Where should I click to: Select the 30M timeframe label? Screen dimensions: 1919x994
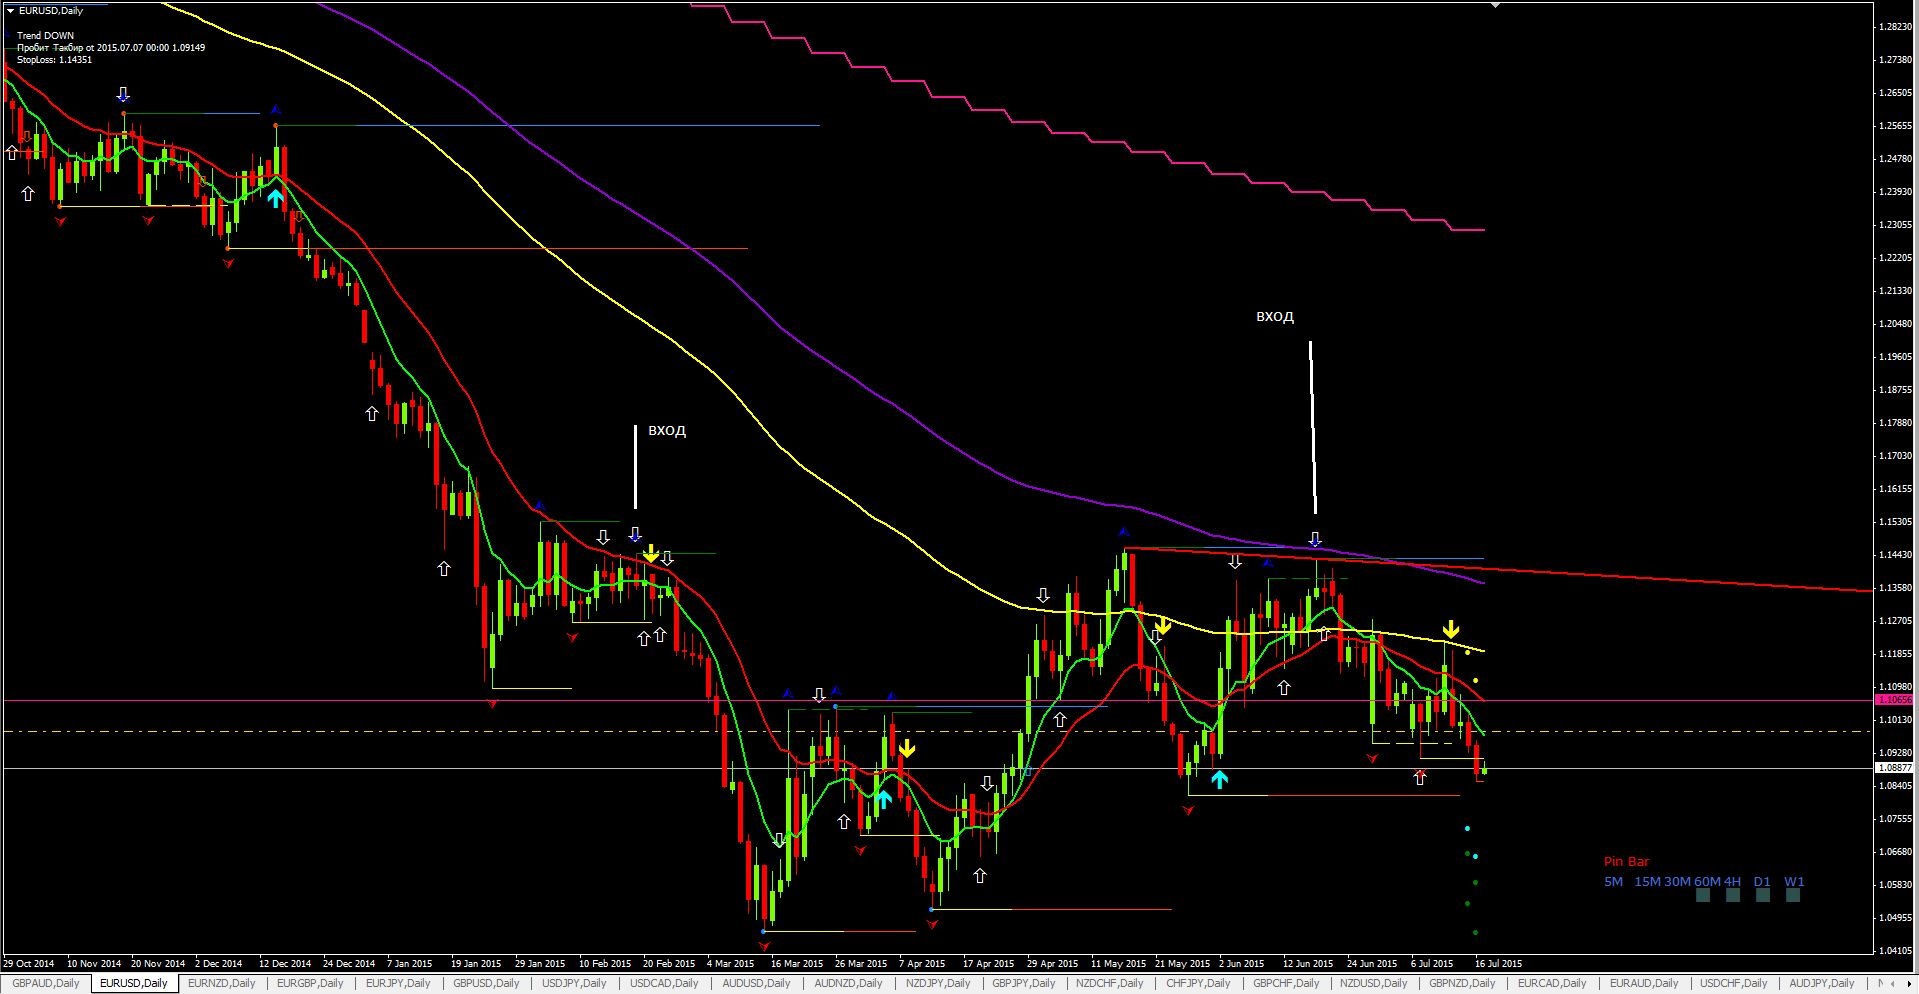click(x=1677, y=882)
